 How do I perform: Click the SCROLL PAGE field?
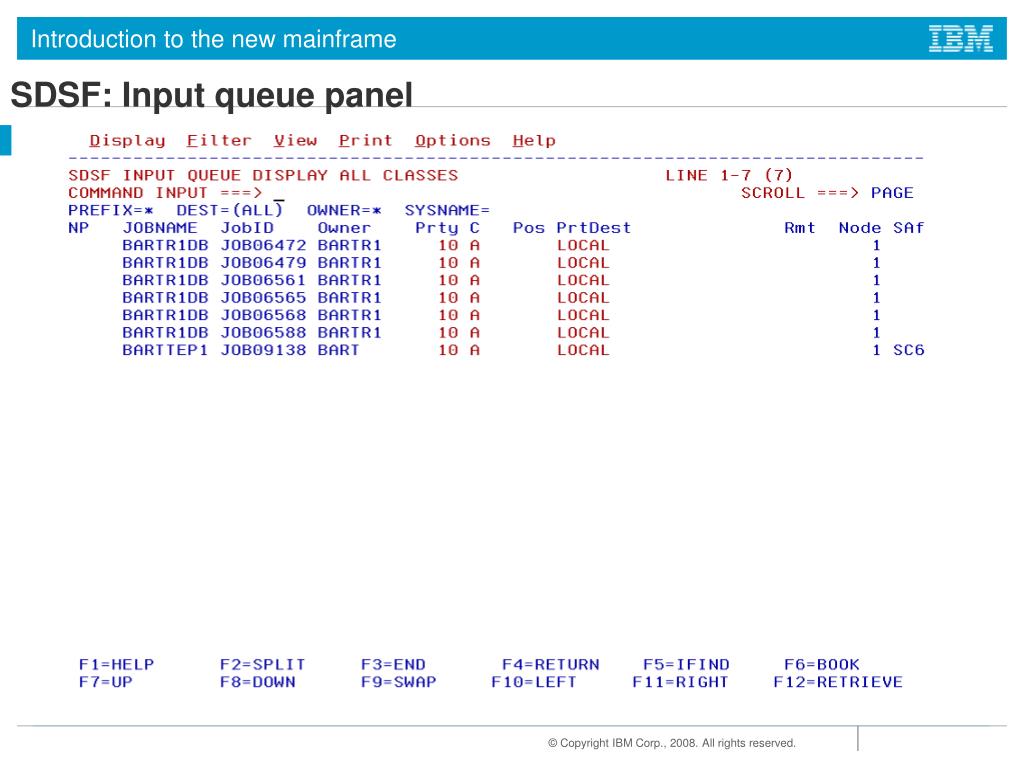[x=892, y=193]
